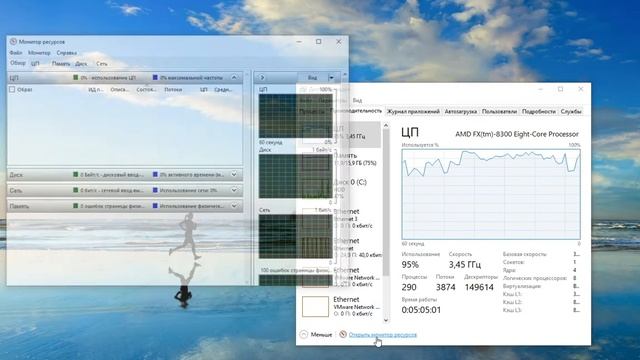The height and width of the screenshot is (360, 640).
Task: Open the Монитор menu in Resource Monitor
Action: click(x=39, y=53)
